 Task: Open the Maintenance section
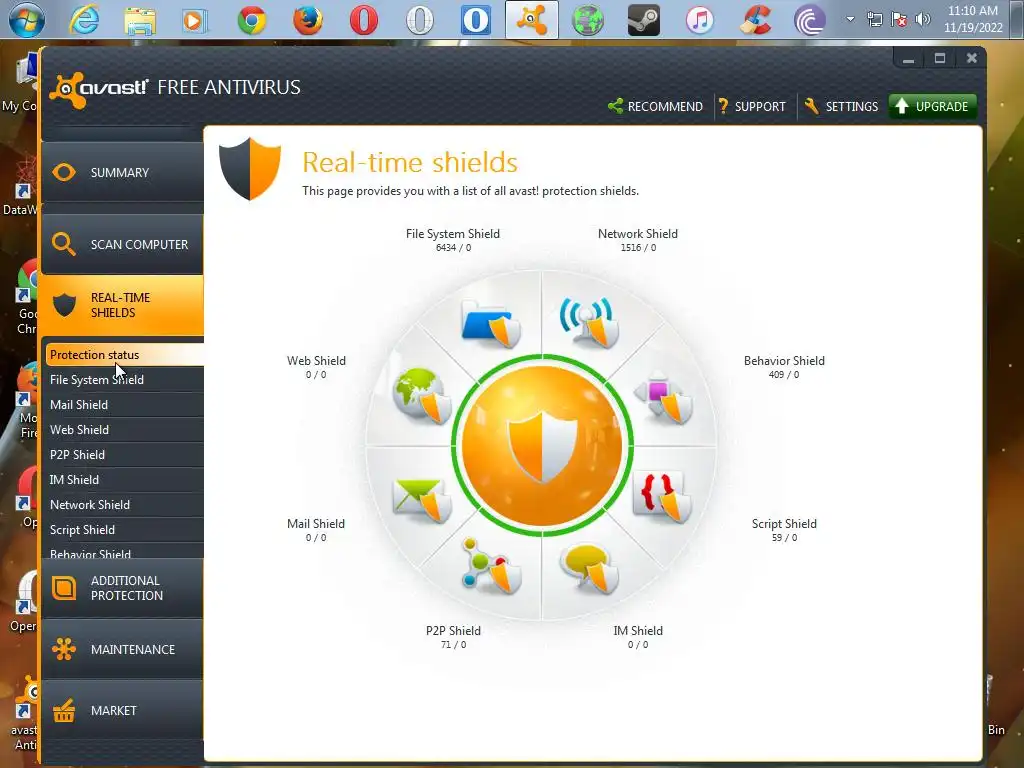pyautogui.click(x=122, y=649)
